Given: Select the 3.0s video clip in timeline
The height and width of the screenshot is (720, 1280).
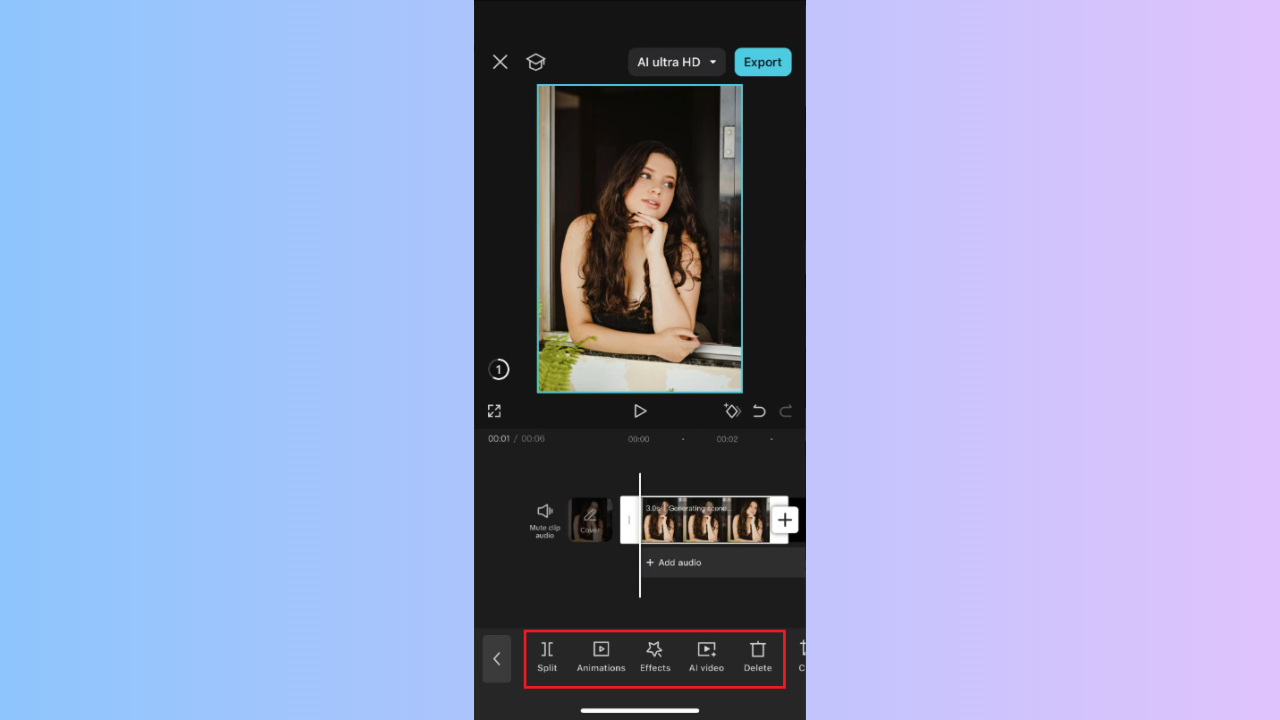Looking at the screenshot, I should coord(704,520).
